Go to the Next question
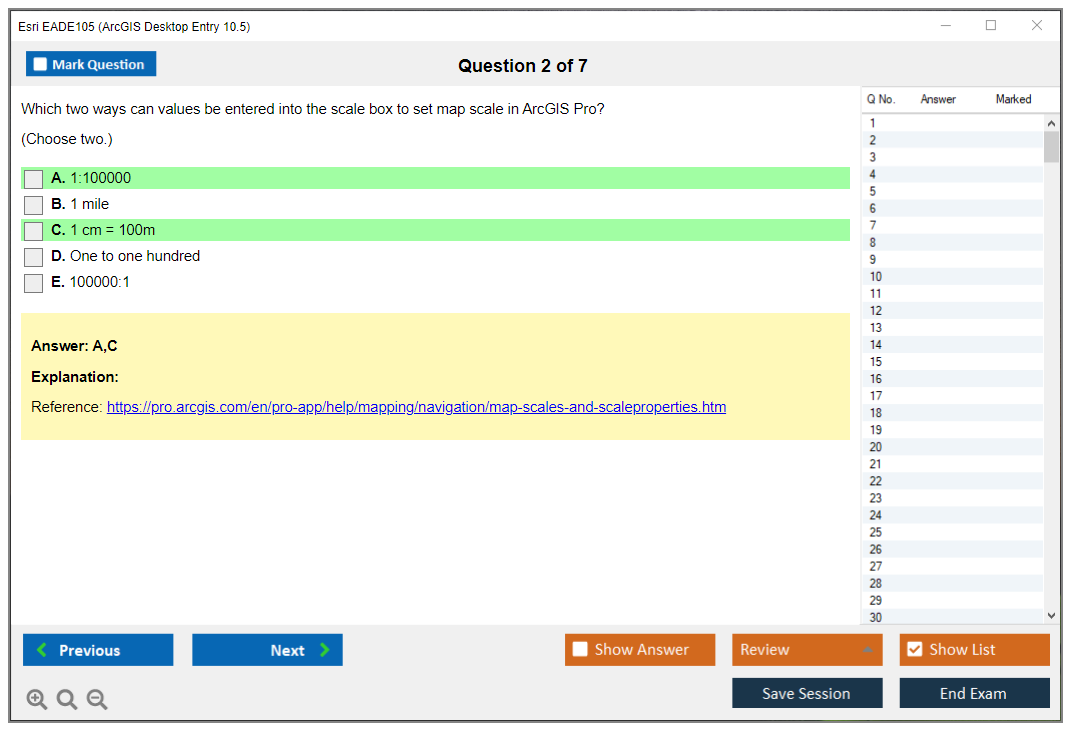Image resolution: width=1075 pixels, height=735 pixels. pyautogui.click(x=267, y=650)
